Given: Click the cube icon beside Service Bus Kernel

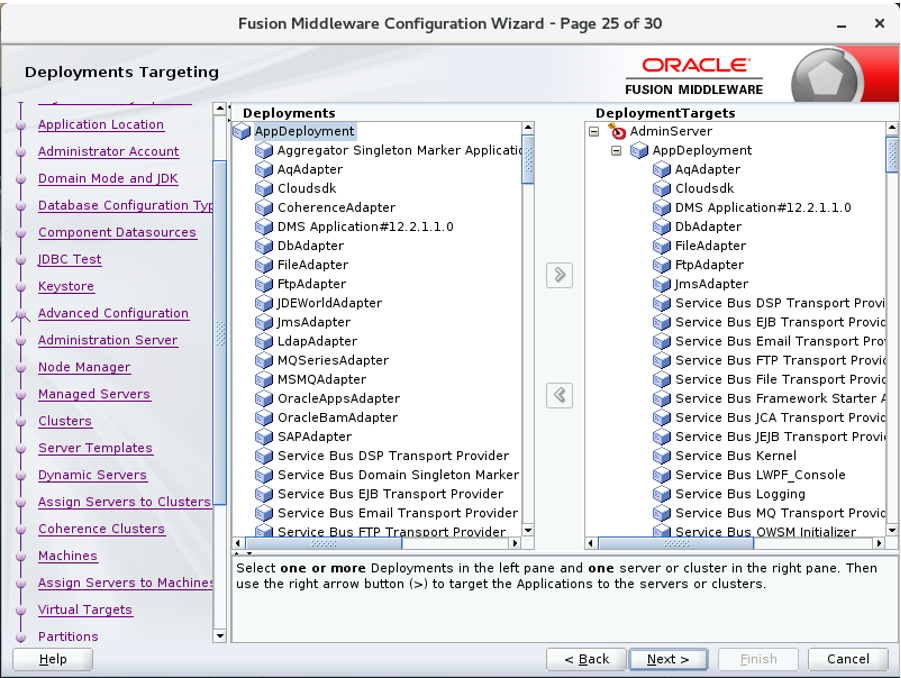Looking at the screenshot, I should pos(662,456).
